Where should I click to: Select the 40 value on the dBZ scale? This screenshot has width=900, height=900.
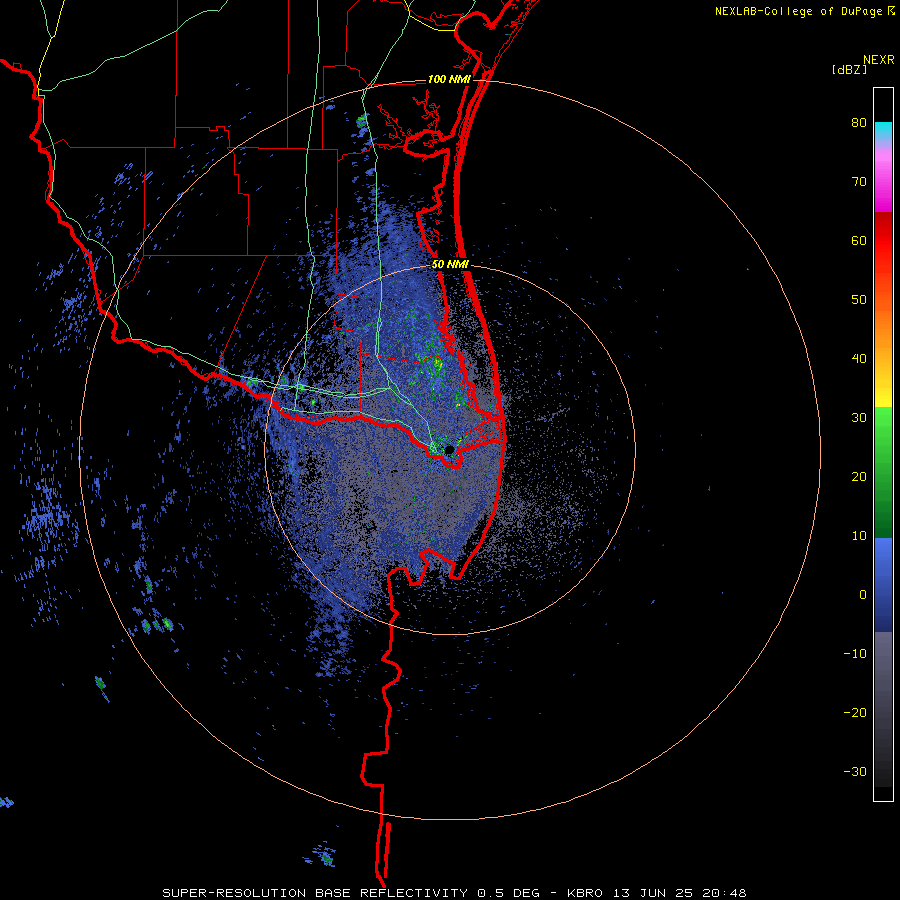pyautogui.click(x=859, y=359)
